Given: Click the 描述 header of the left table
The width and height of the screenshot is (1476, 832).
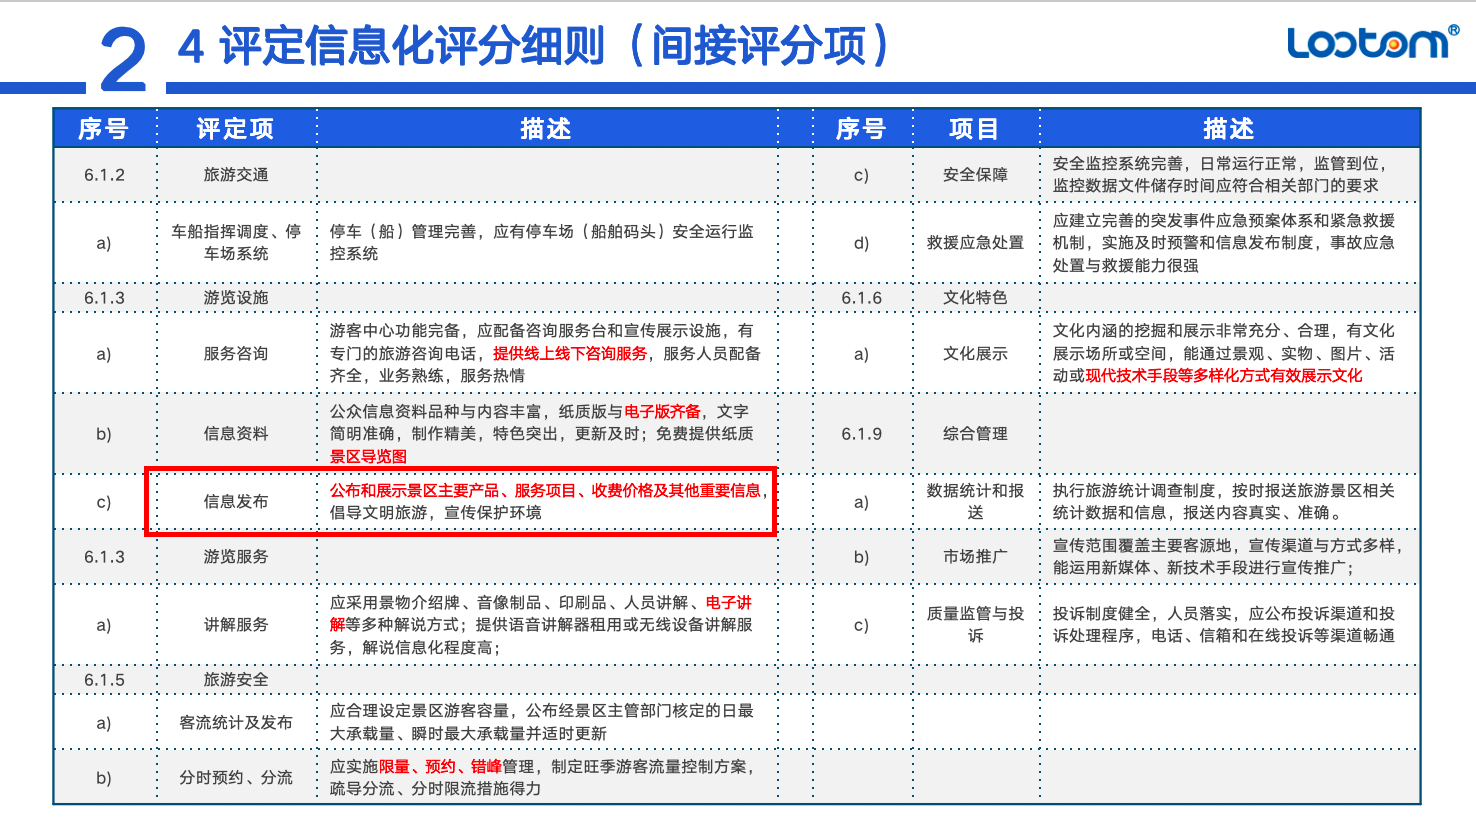Looking at the screenshot, I should (x=546, y=129).
